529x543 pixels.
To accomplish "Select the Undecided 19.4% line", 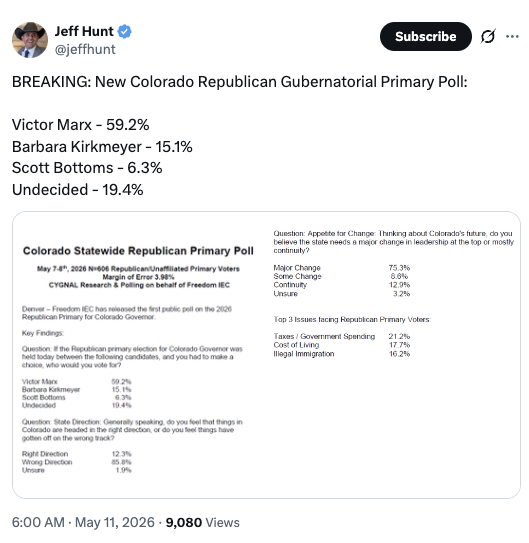I will coord(78,190).
